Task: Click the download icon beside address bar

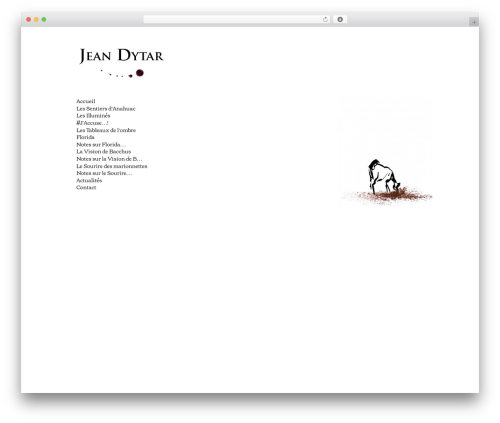Action: 340,20
